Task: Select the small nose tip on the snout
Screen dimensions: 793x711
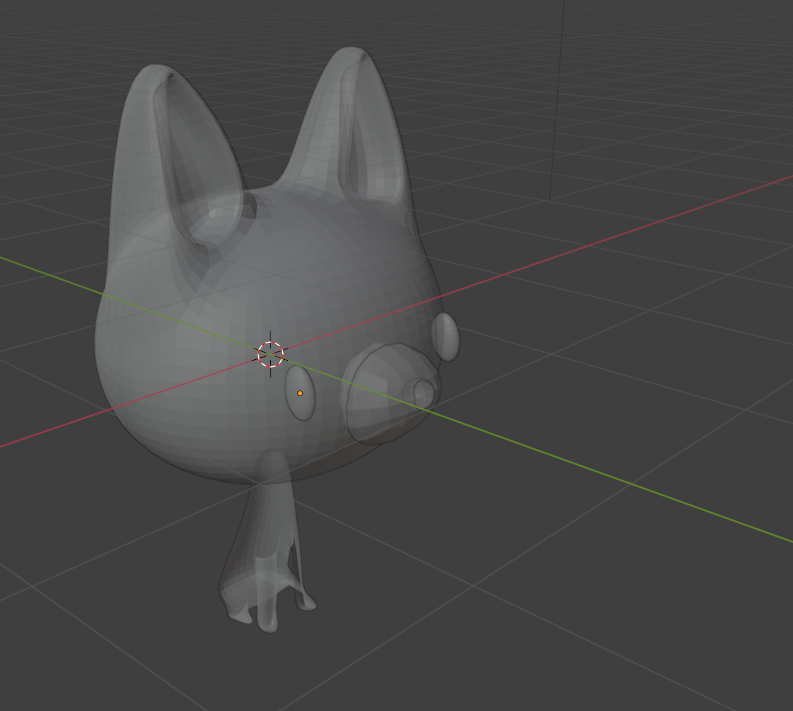Action: coord(423,393)
